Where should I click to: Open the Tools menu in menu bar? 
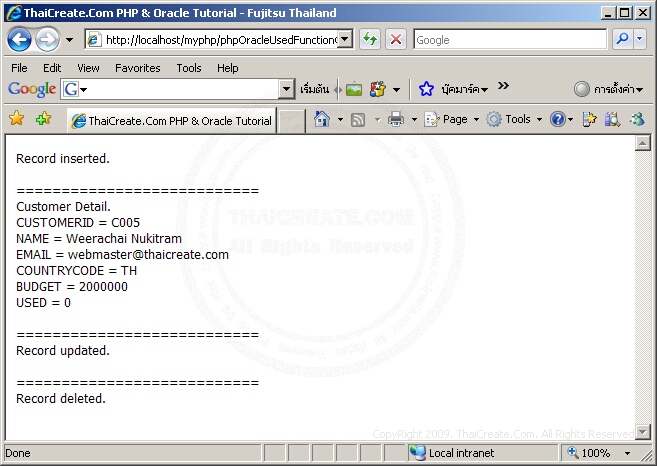189,68
